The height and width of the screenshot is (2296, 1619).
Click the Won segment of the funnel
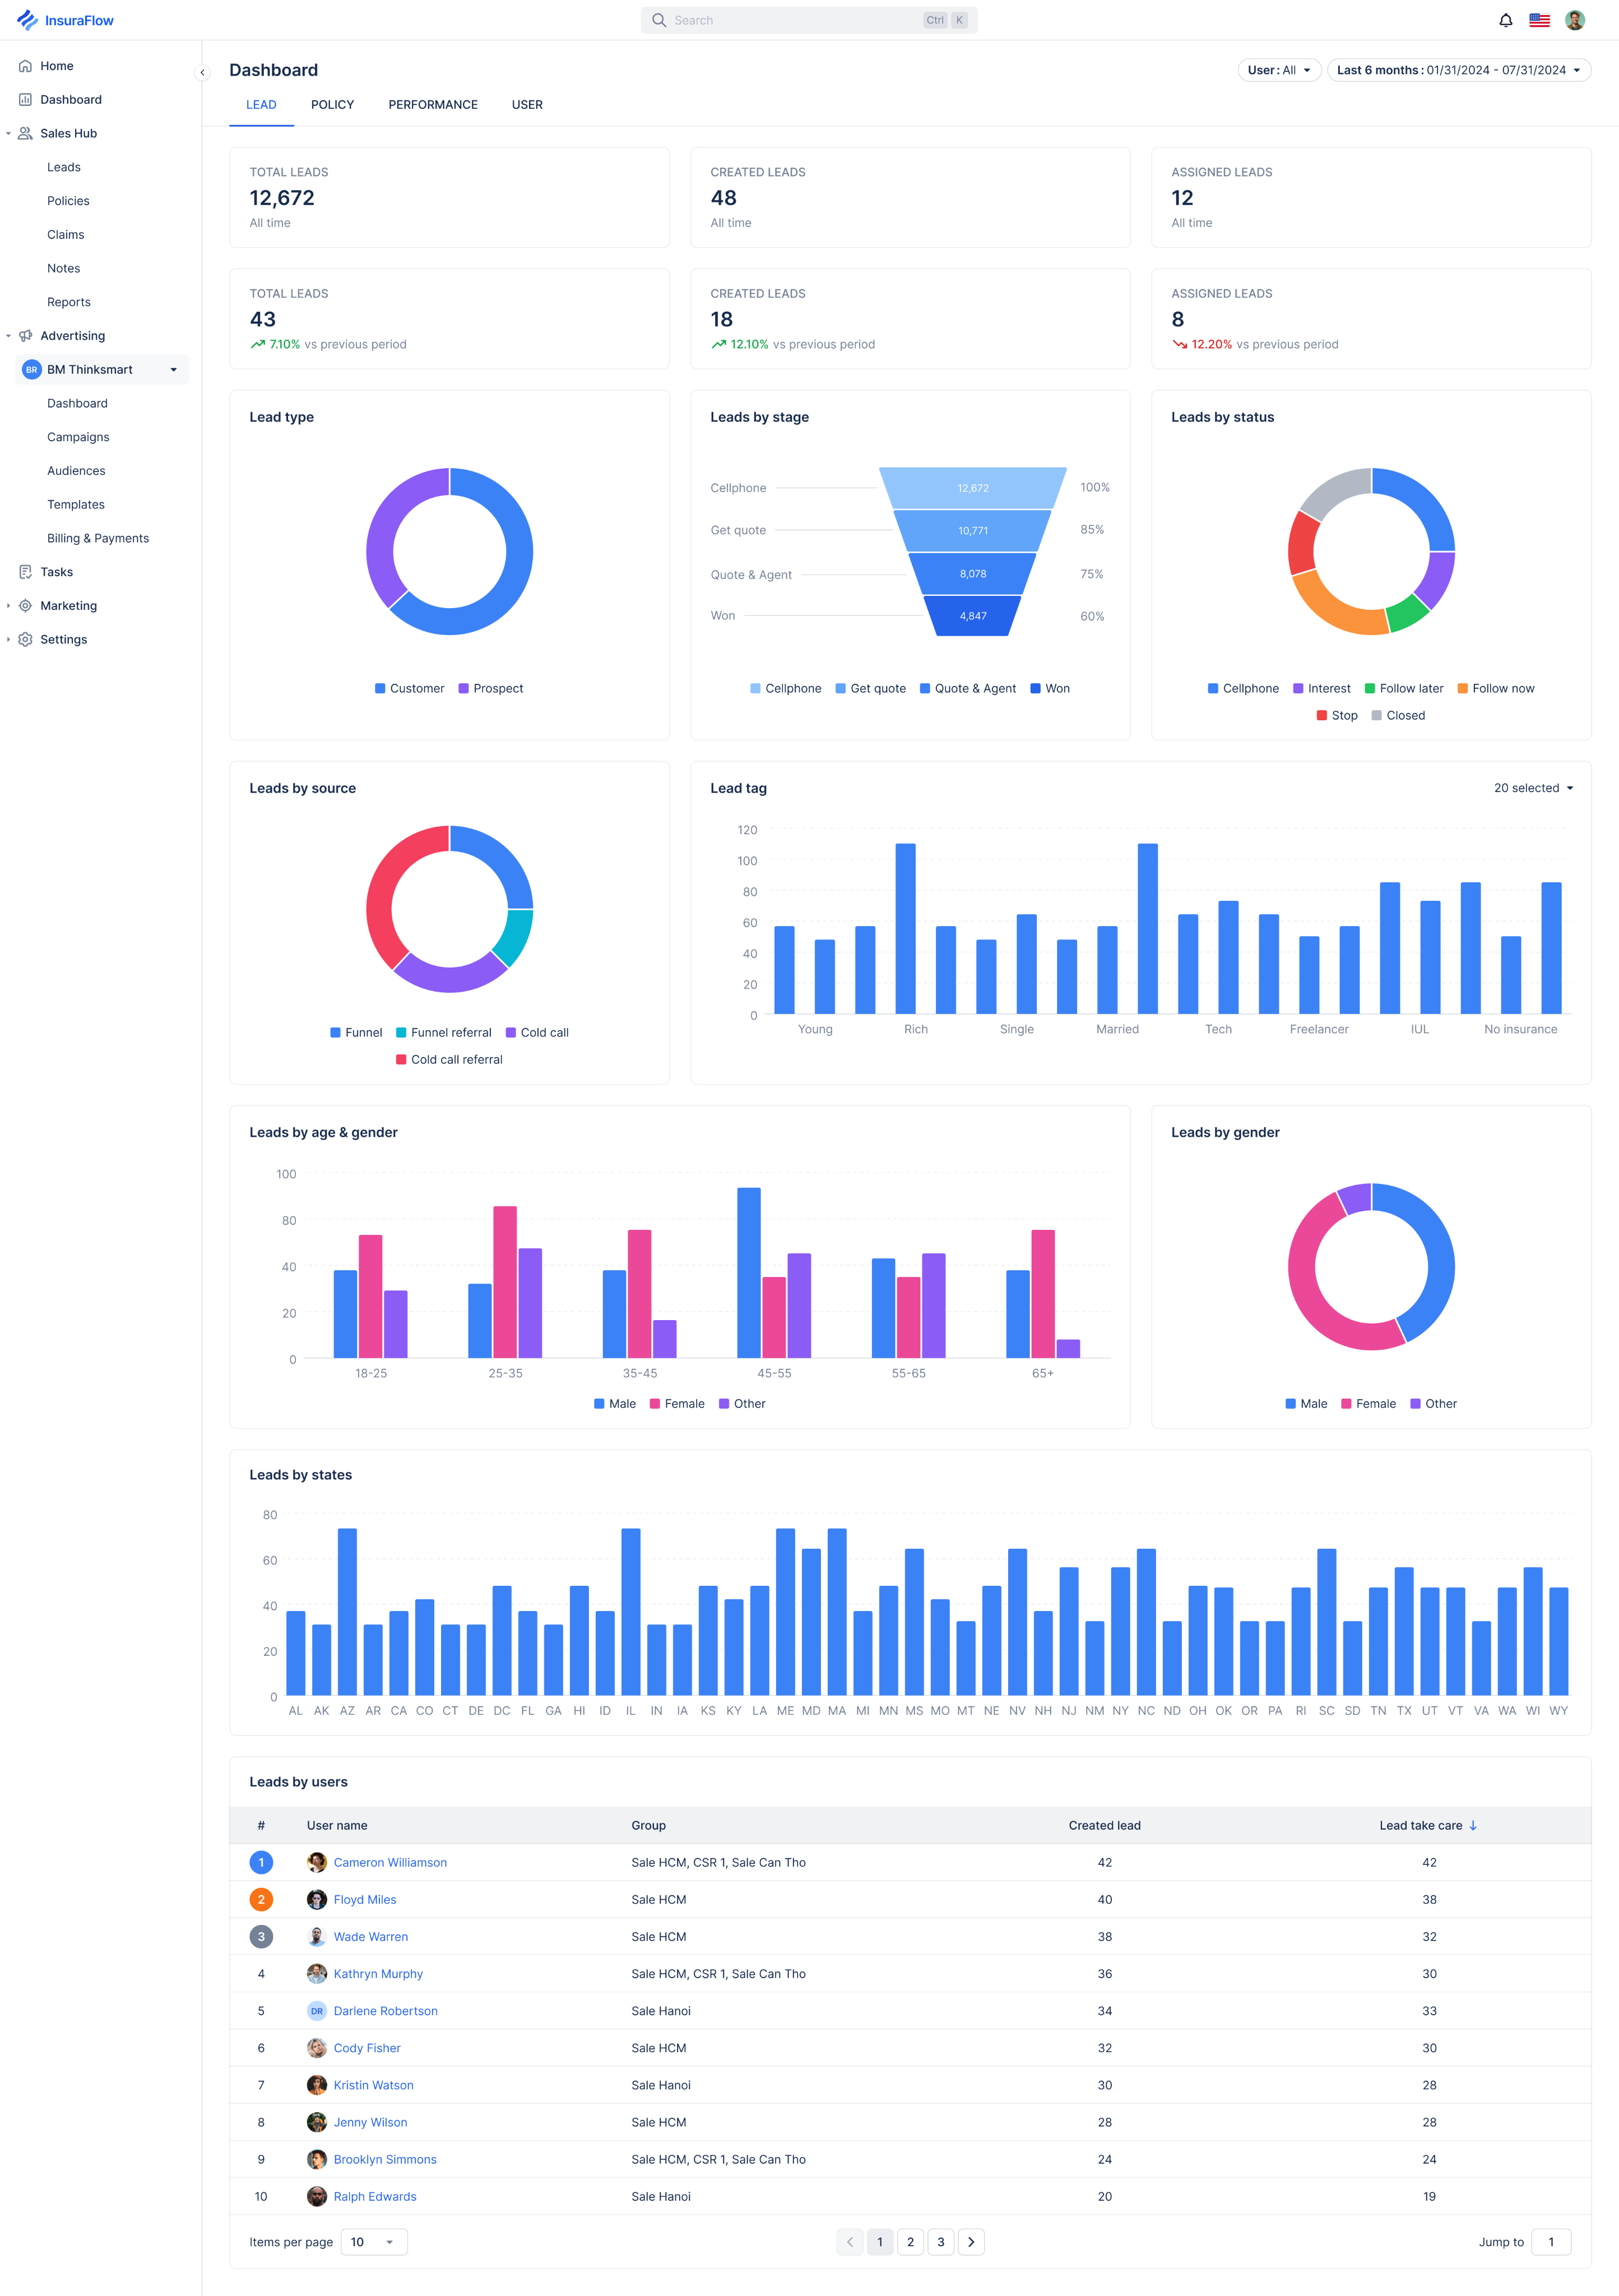pyautogui.click(x=972, y=616)
